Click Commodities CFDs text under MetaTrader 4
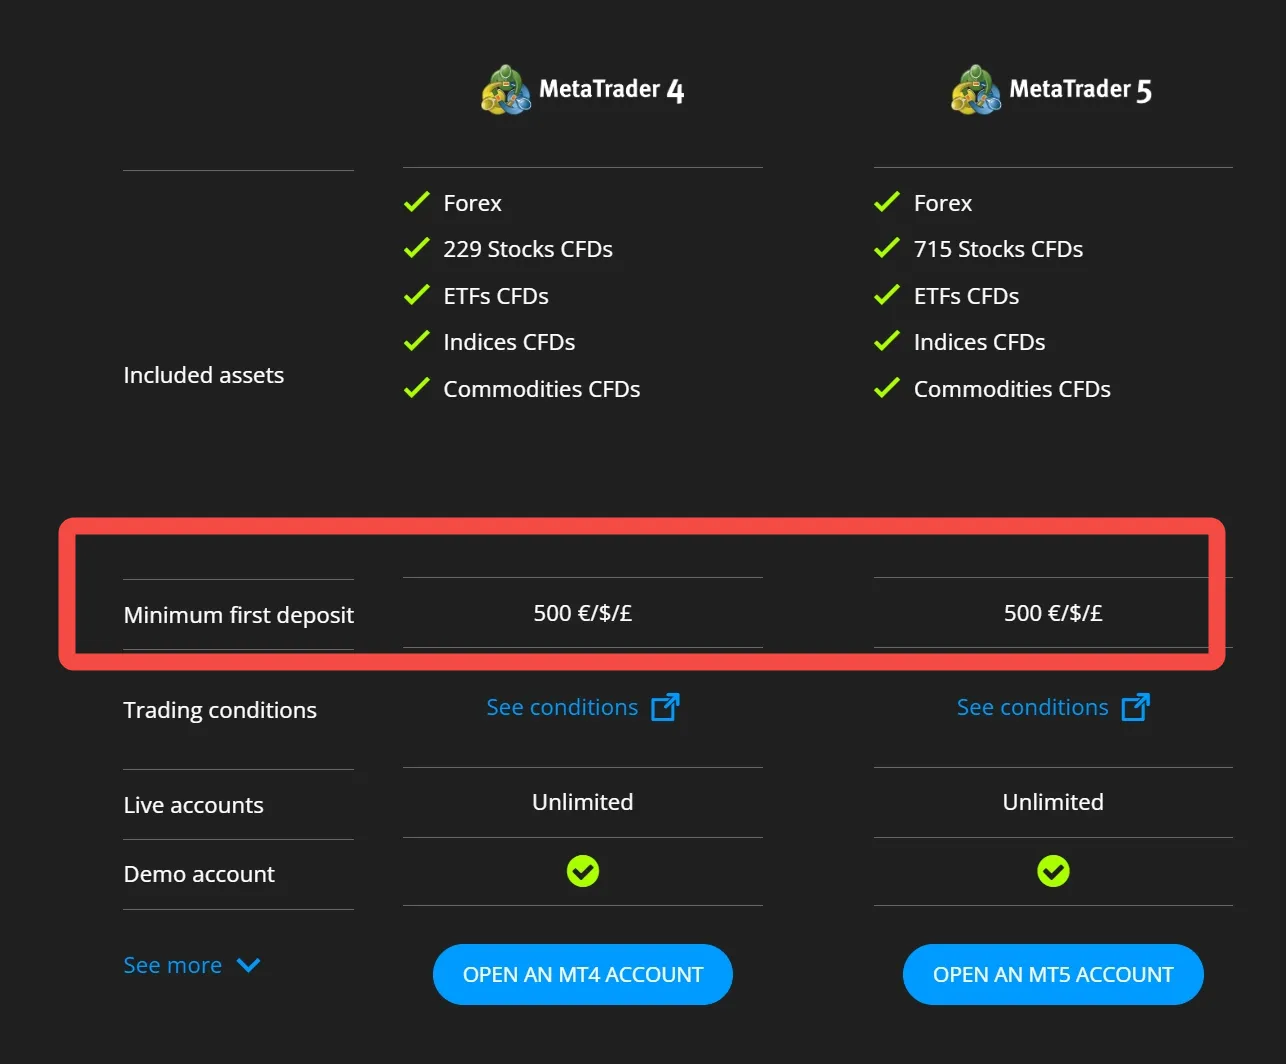1286x1064 pixels. point(542,389)
